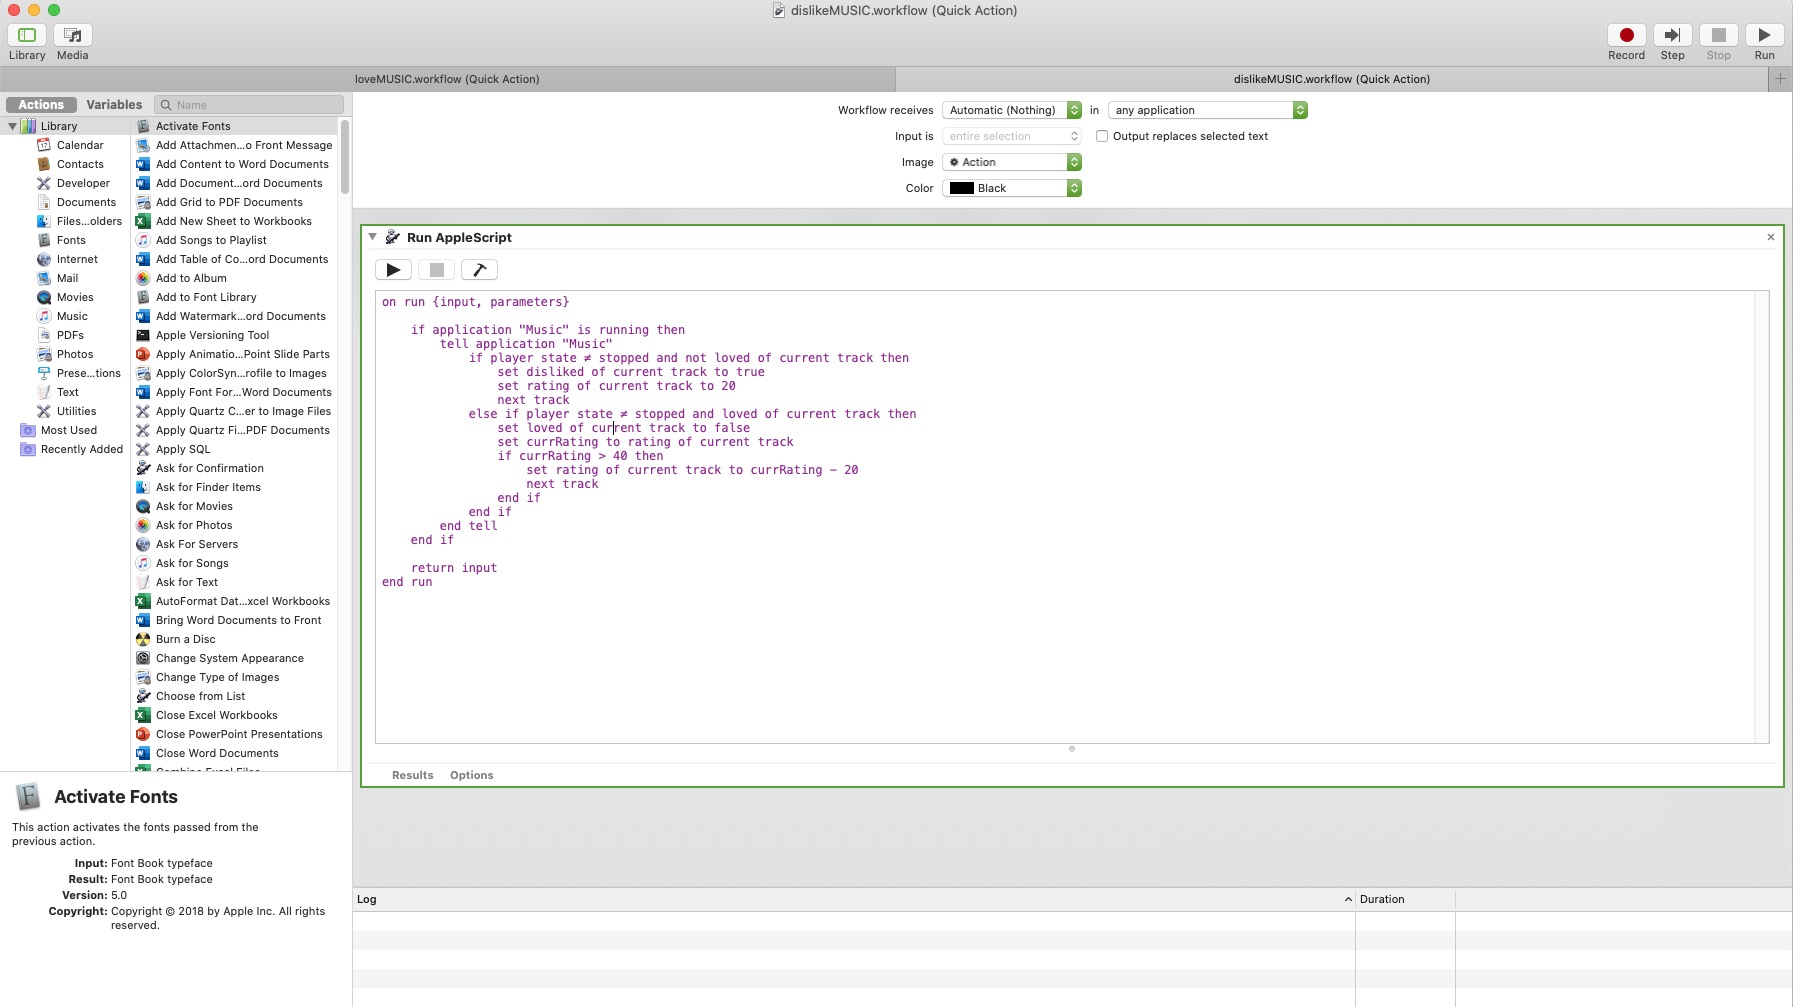Open the Recently Added smart folder
Viewport: 1793px width, 1007px height.
[x=81, y=449]
